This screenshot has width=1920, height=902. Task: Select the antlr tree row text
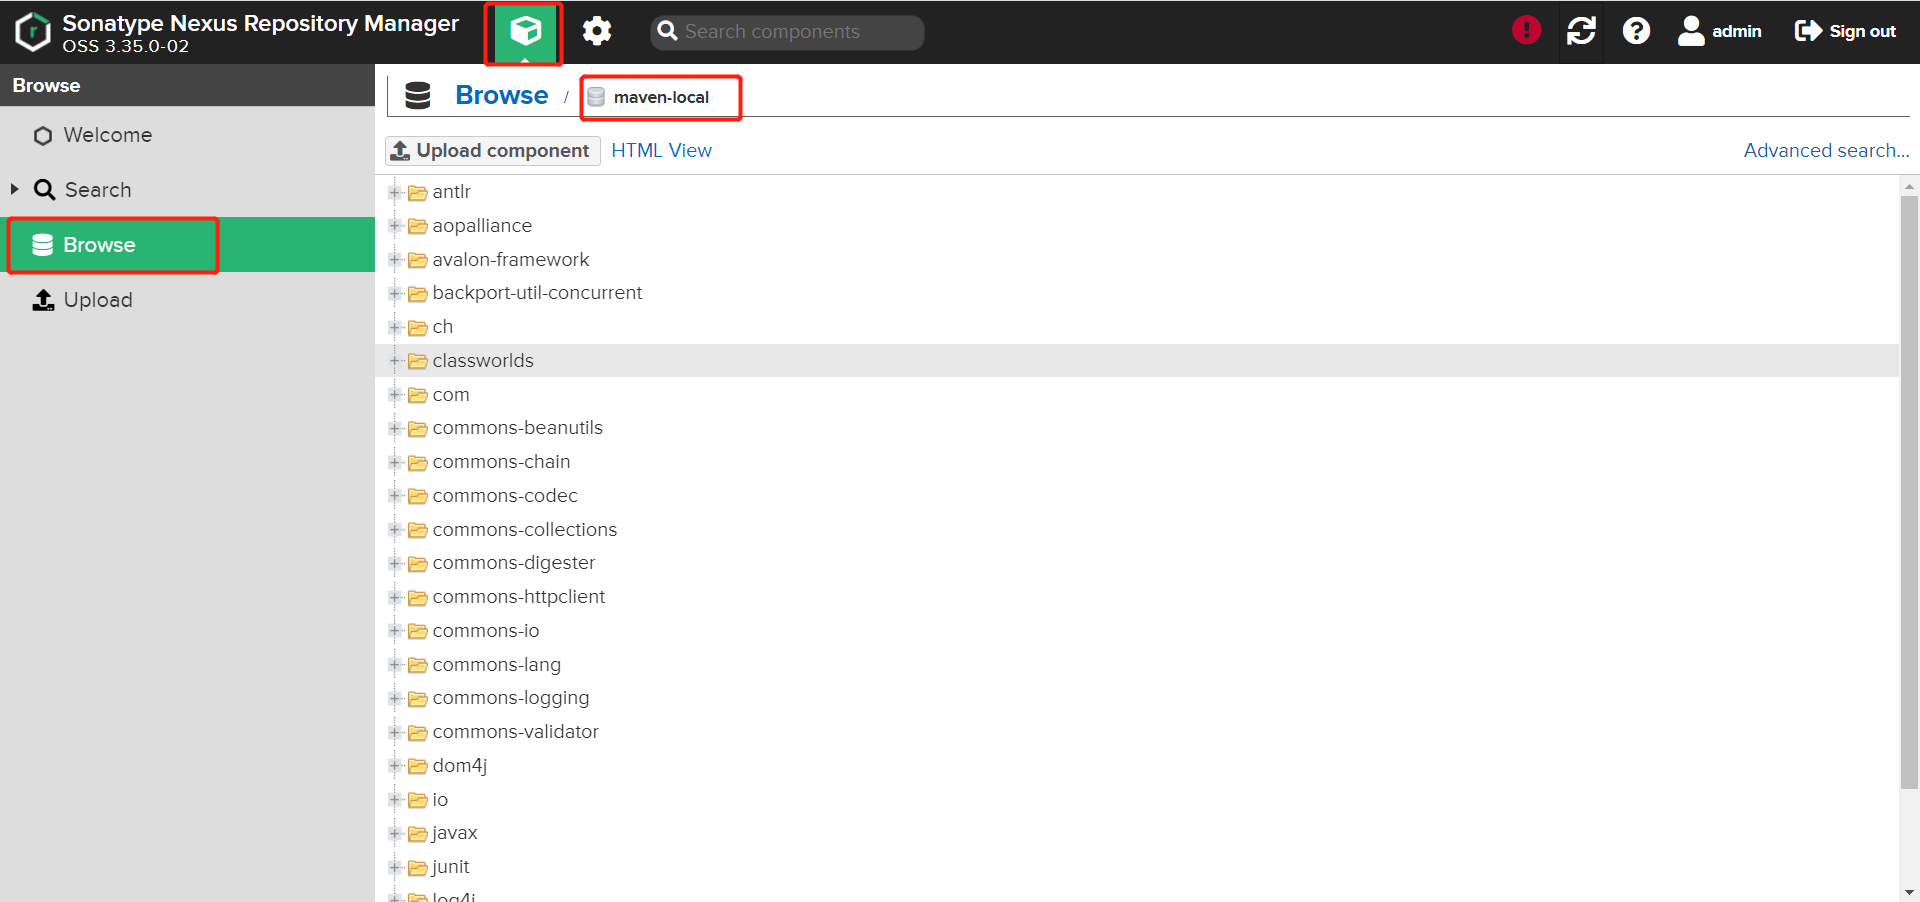click(x=451, y=191)
